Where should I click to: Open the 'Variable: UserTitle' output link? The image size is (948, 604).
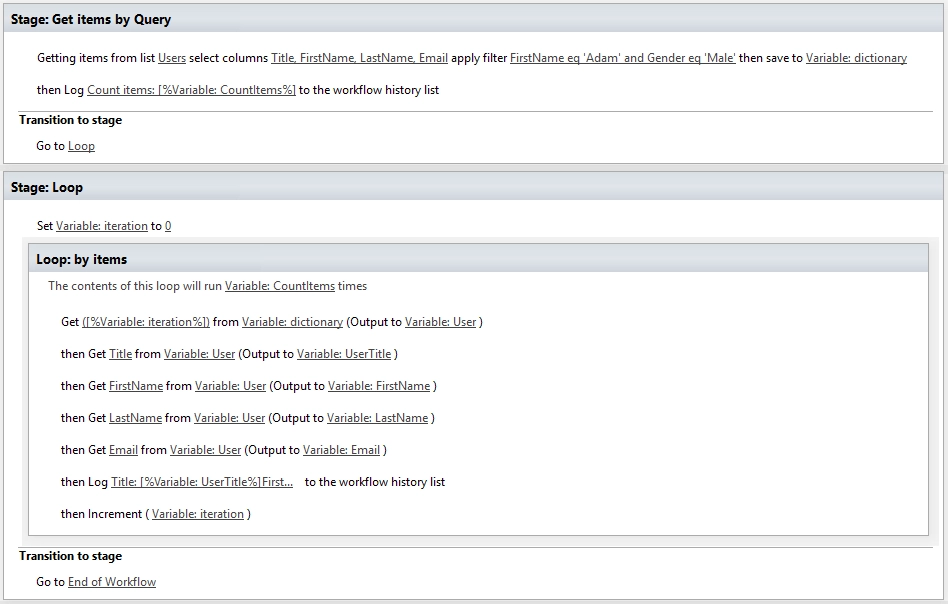344,354
